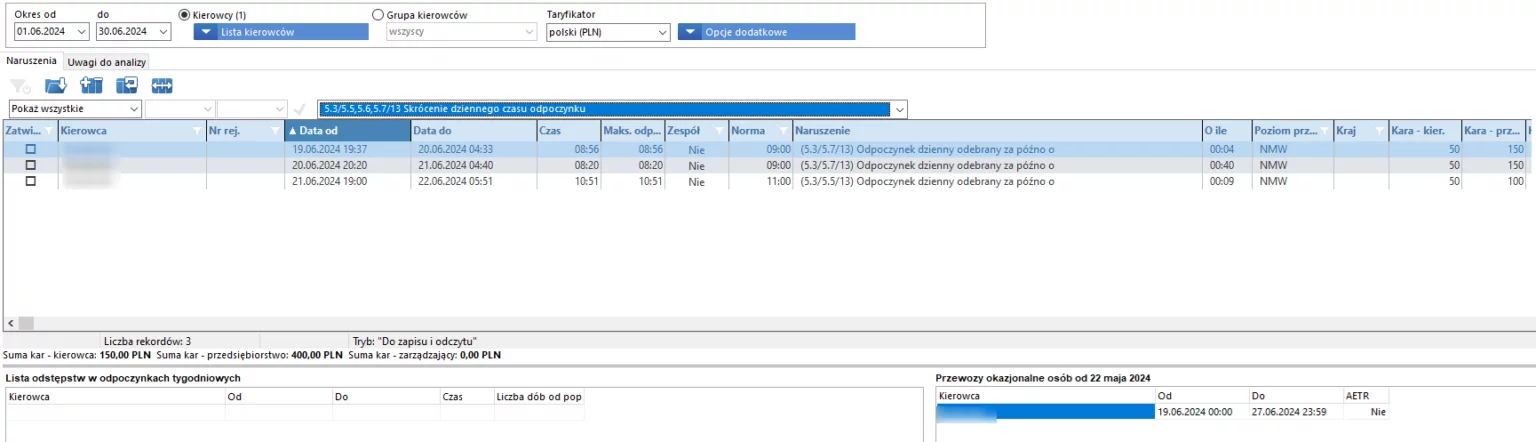1536x442 pixels.
Task: Click the O ile value 00:40
Action: 1221,165
